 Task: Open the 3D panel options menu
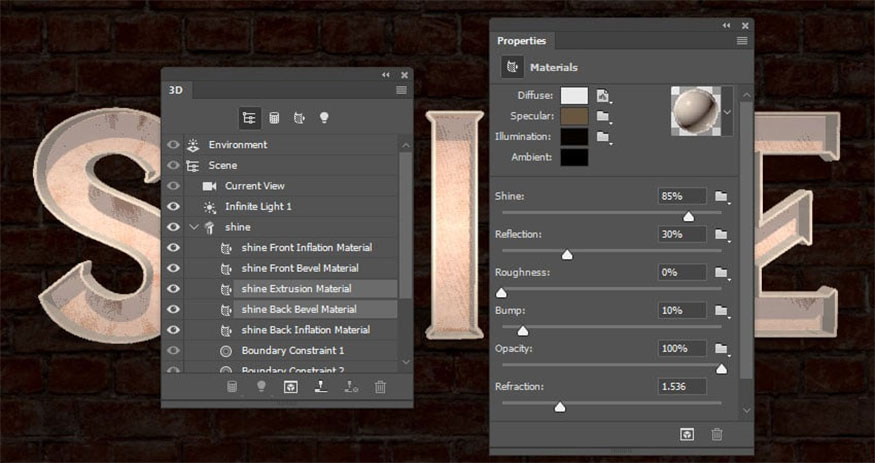tap(401, 90)
